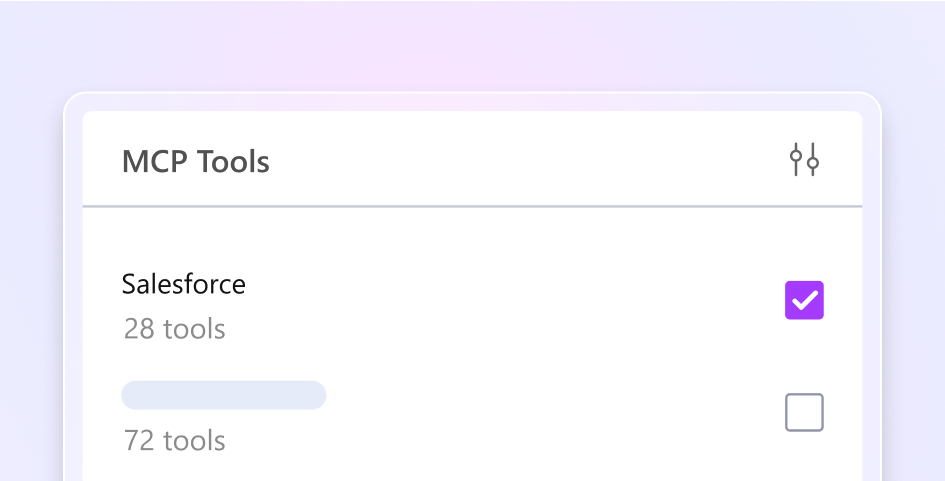This screenshot has width=945, height=481.
Task: Click the "72 tools" count label
Action: point(174,440)
